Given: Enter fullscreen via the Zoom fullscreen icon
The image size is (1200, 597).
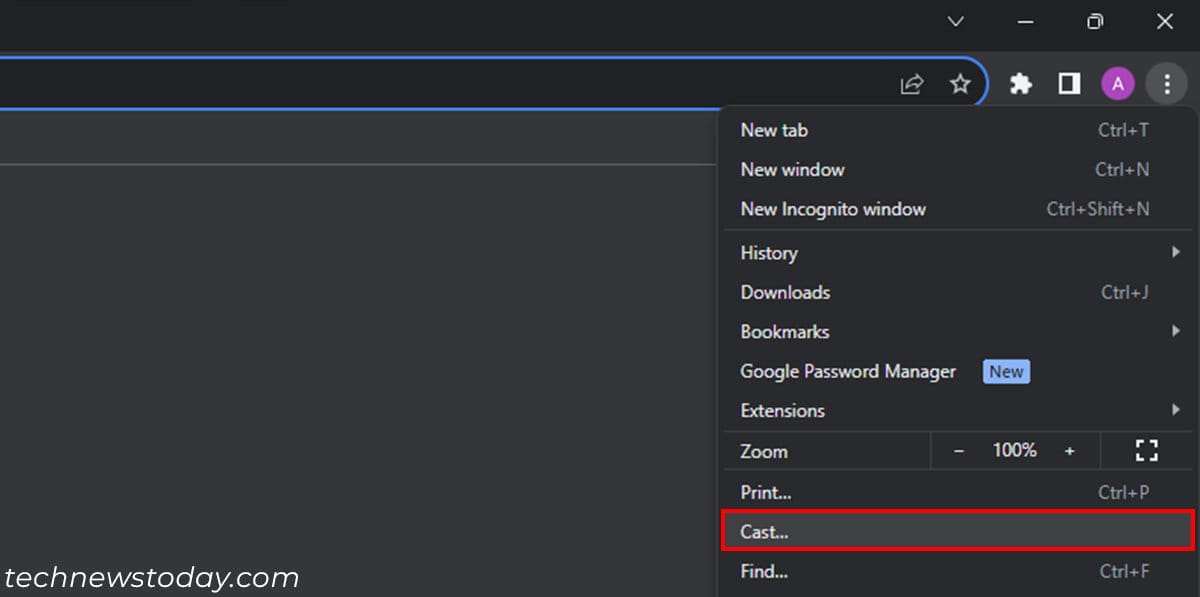Looking at the screenshot, I should 1146,450.
